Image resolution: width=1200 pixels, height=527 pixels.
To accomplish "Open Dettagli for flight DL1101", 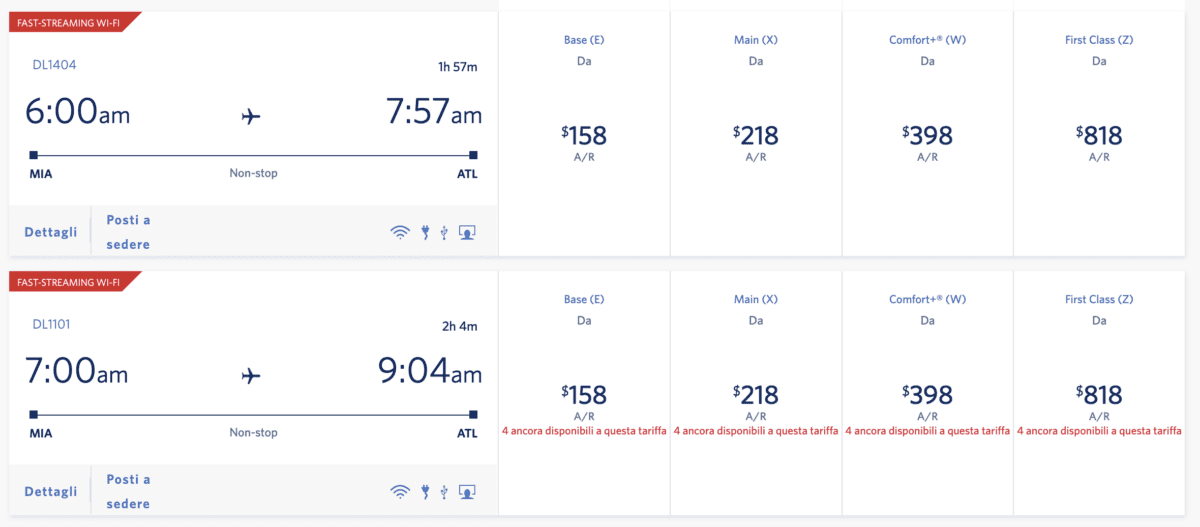I will (51, 491).
